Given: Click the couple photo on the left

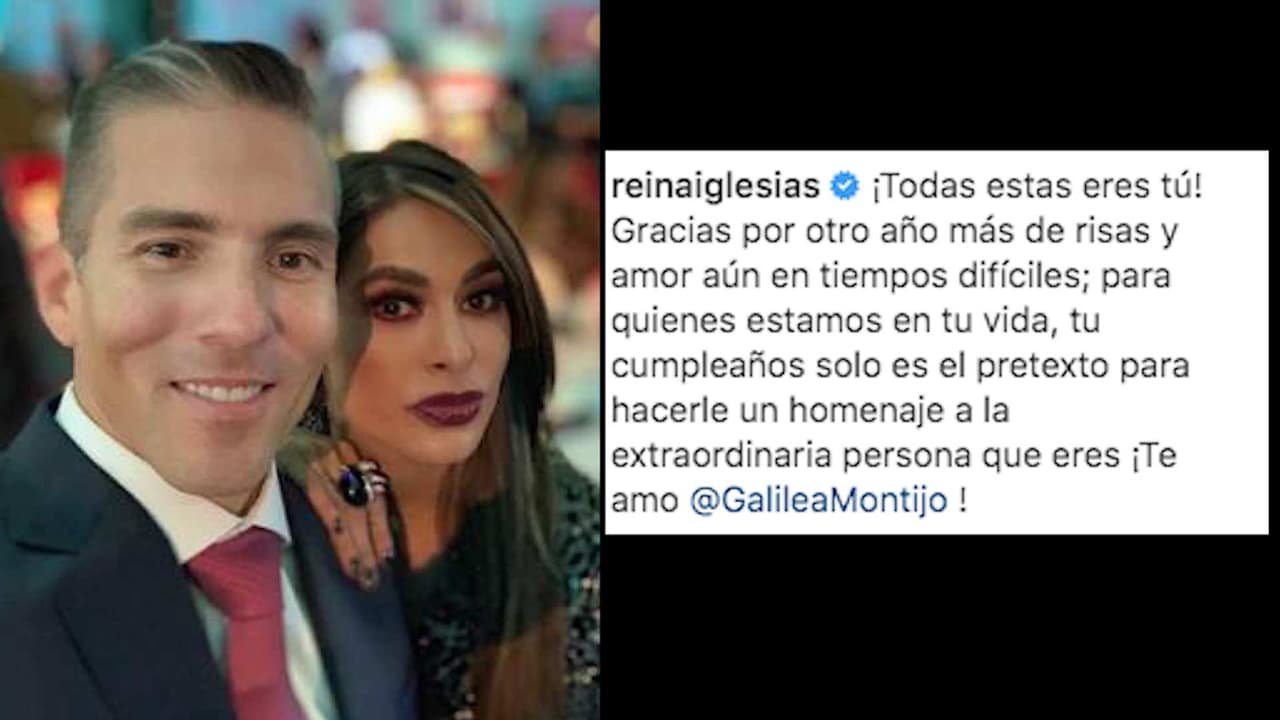Looking at the screenshot, I should [300, 360].
